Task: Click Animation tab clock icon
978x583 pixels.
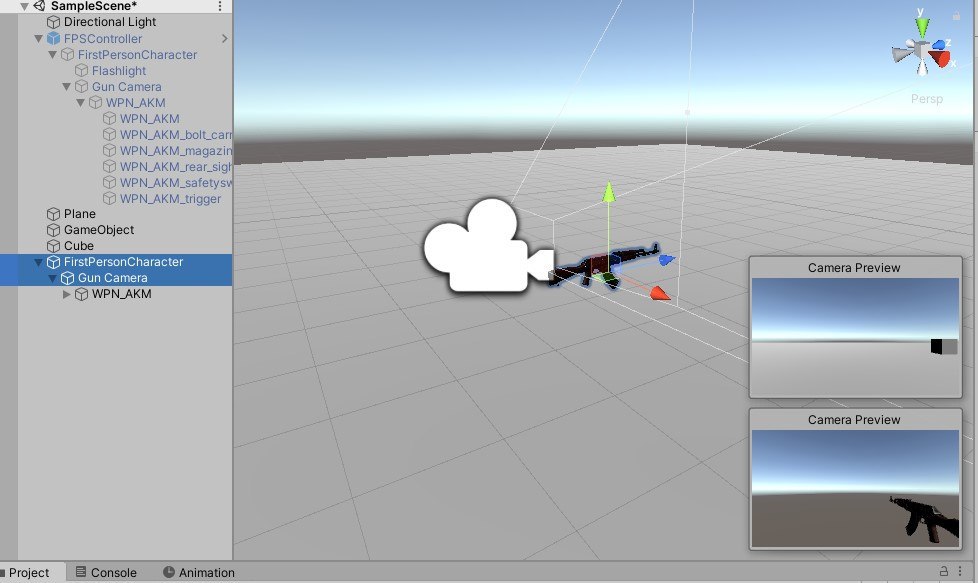Action: (x=168, y=572)
